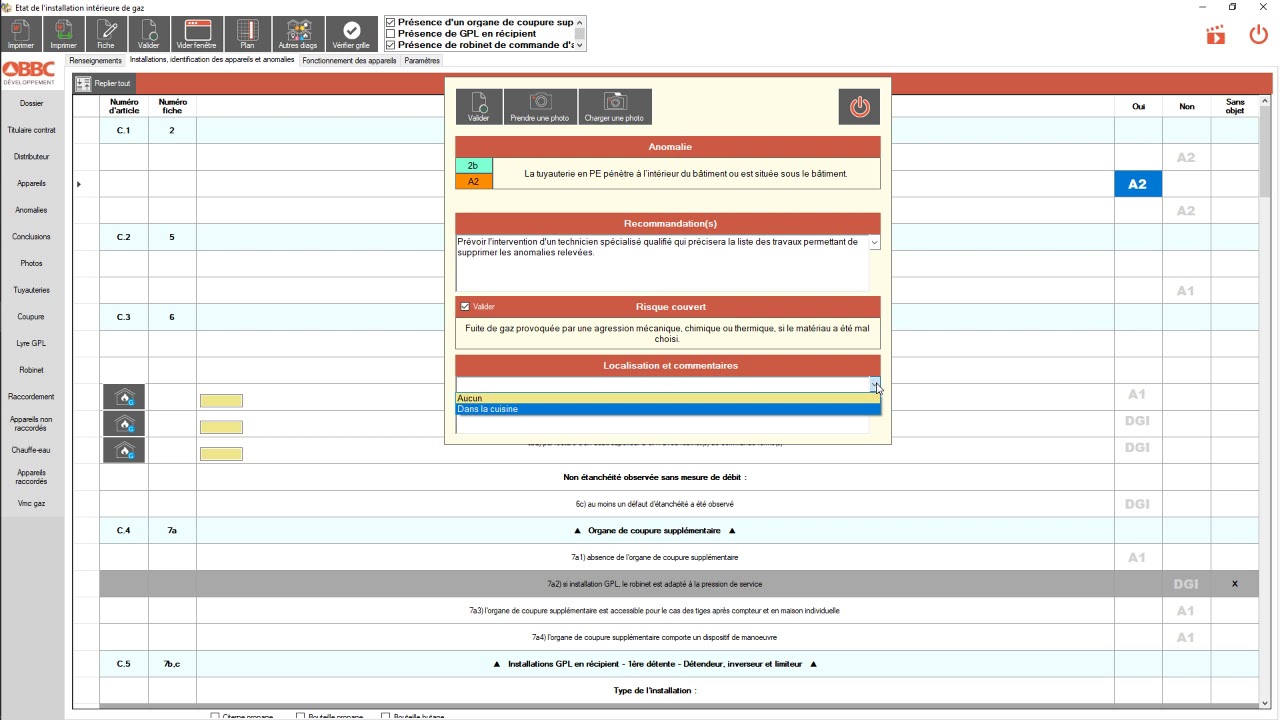The image size is (1280, 720).
Task: Click the 7b,c fiche number cell
Action: pos(172,664)
